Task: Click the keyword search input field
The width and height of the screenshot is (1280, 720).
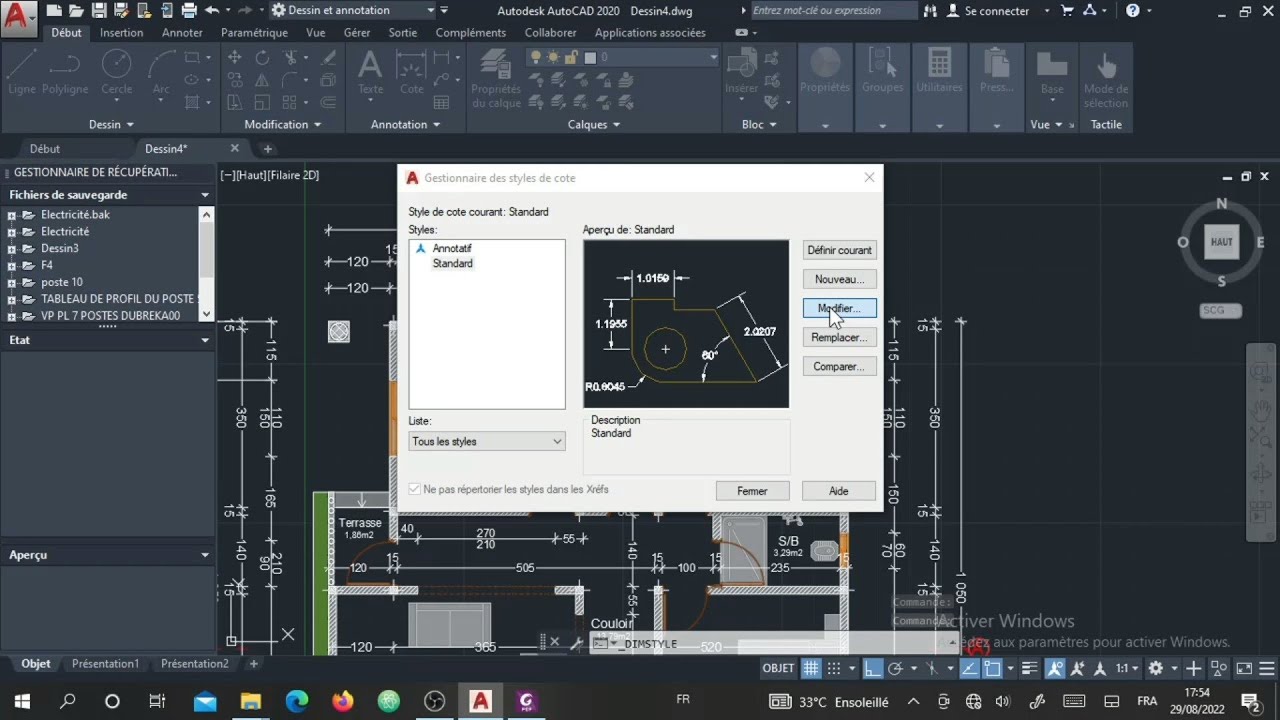Action: click(833, 11)
